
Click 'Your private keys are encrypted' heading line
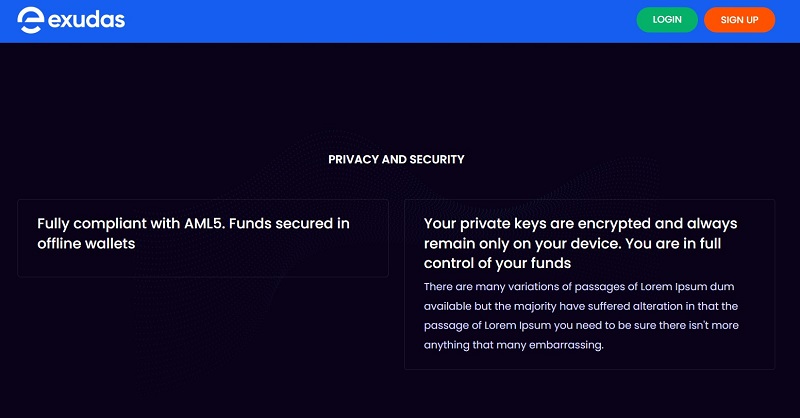tap(582, 223)
